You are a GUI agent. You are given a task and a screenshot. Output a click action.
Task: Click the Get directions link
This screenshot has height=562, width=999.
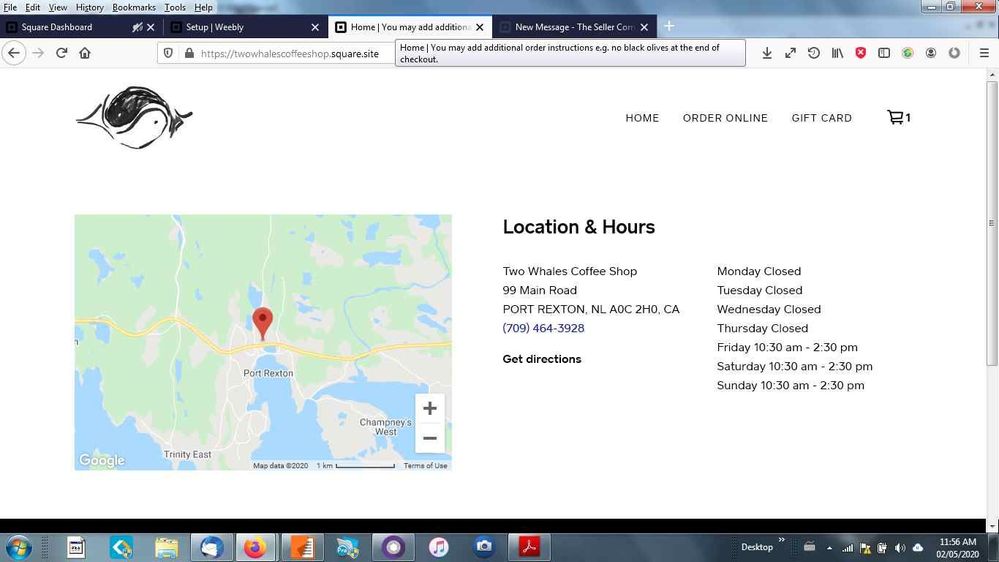click(542, 359)
